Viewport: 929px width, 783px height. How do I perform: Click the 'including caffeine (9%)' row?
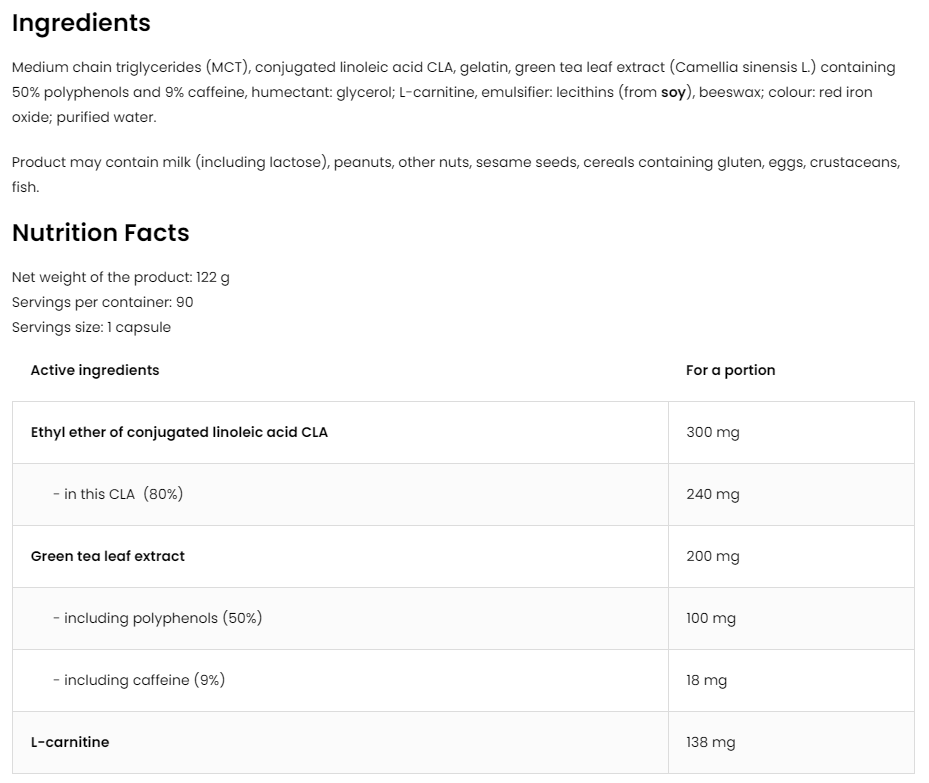tap(139, 680)
